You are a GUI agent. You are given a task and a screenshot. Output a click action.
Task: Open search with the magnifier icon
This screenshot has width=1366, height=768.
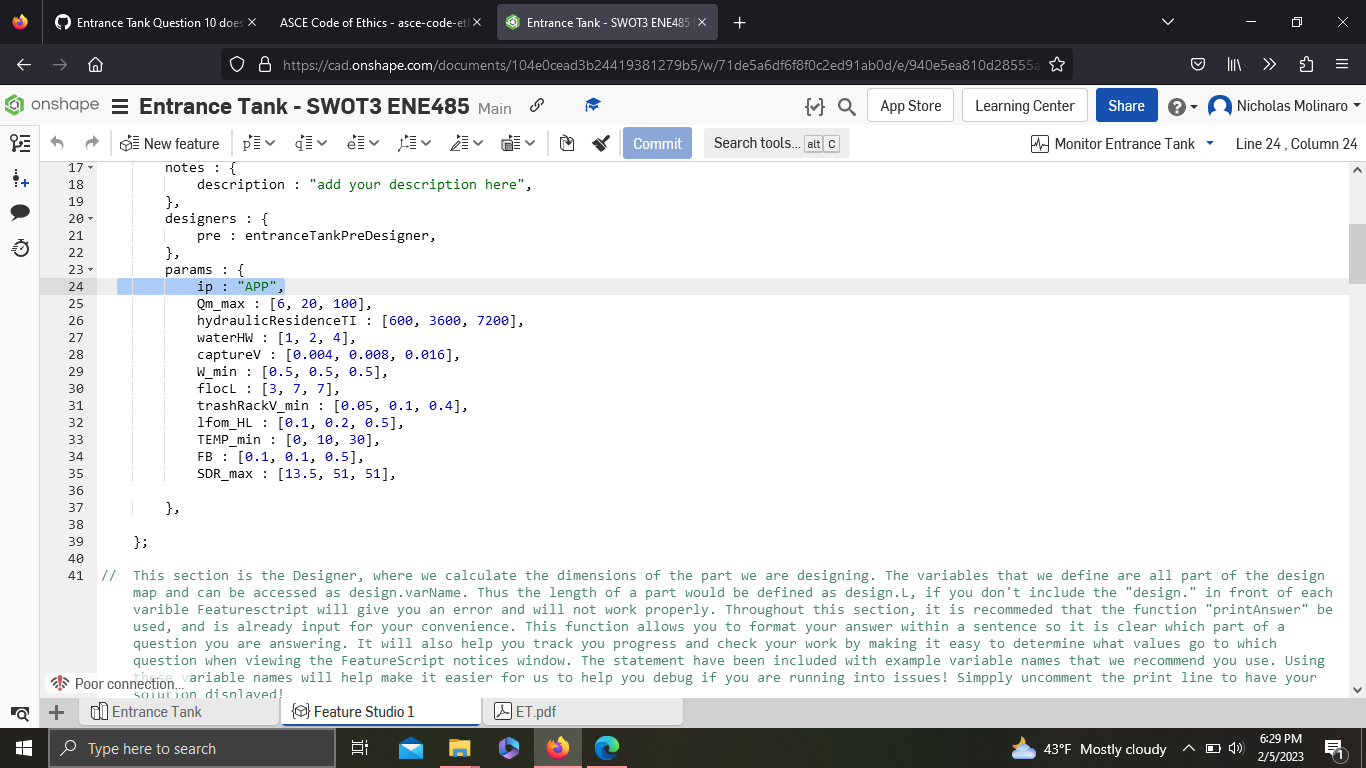(x=845, y=105)
